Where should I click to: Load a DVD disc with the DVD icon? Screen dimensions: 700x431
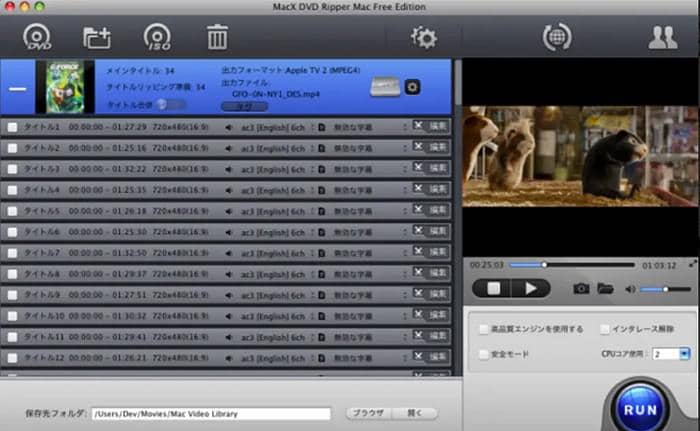coord(37,37)
